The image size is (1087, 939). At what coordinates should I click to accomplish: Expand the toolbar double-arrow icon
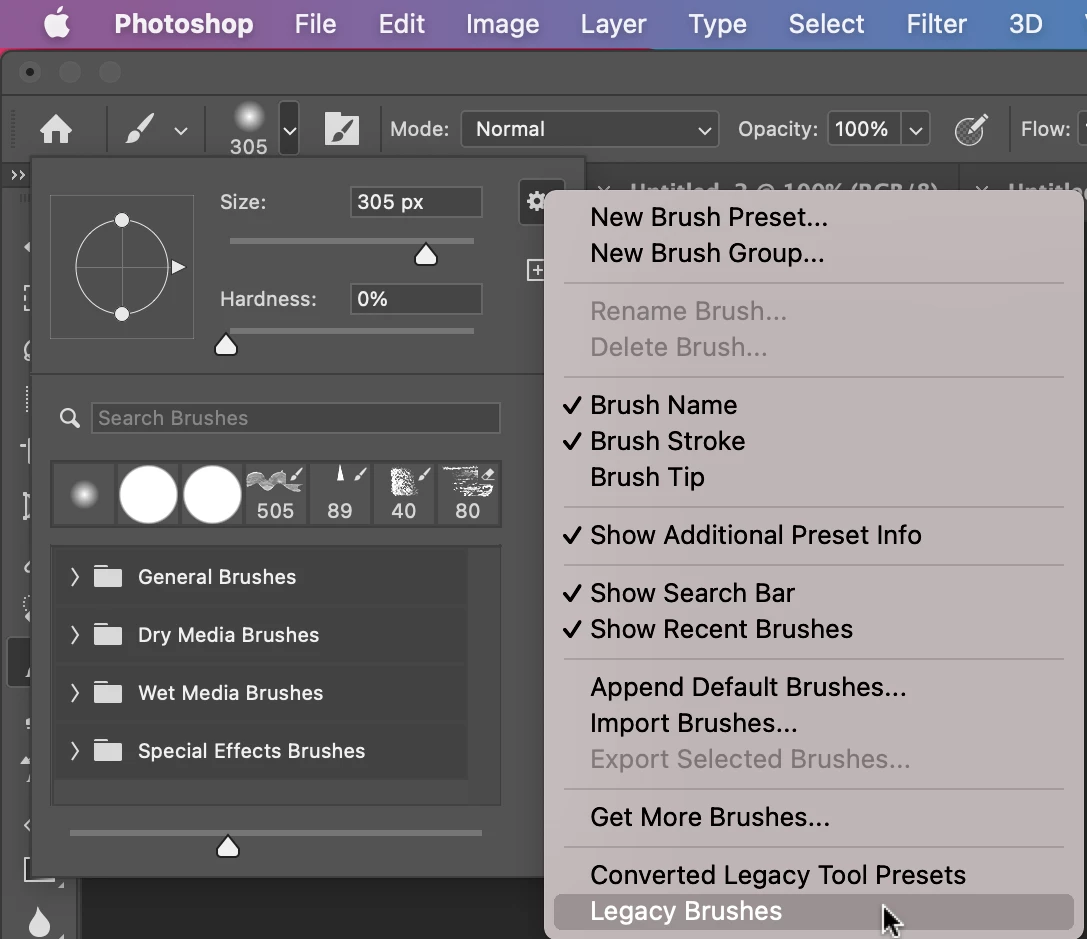tap(18, 175)
